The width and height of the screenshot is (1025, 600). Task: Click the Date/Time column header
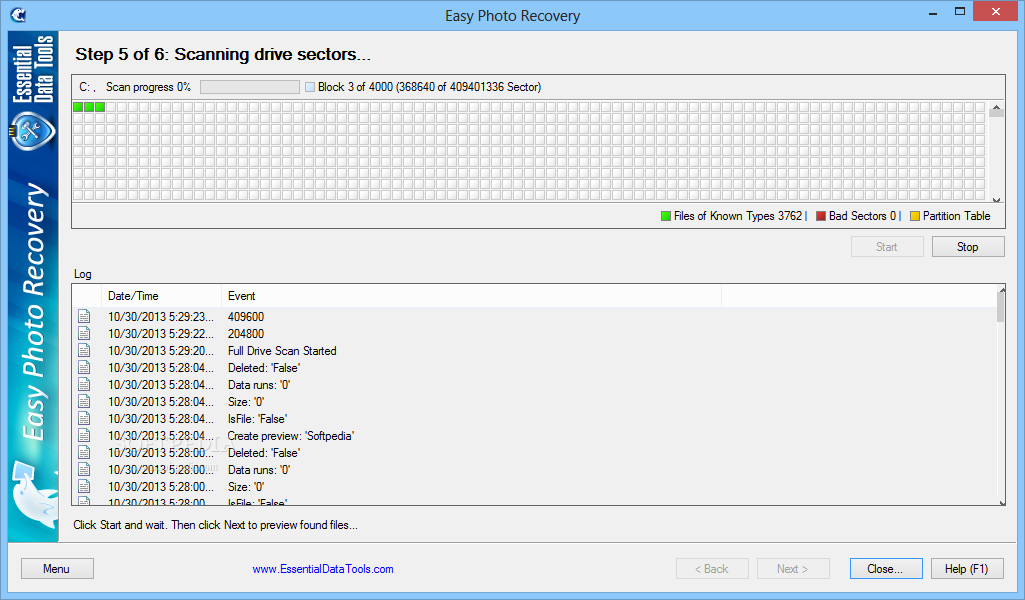(x=161, y=296)
